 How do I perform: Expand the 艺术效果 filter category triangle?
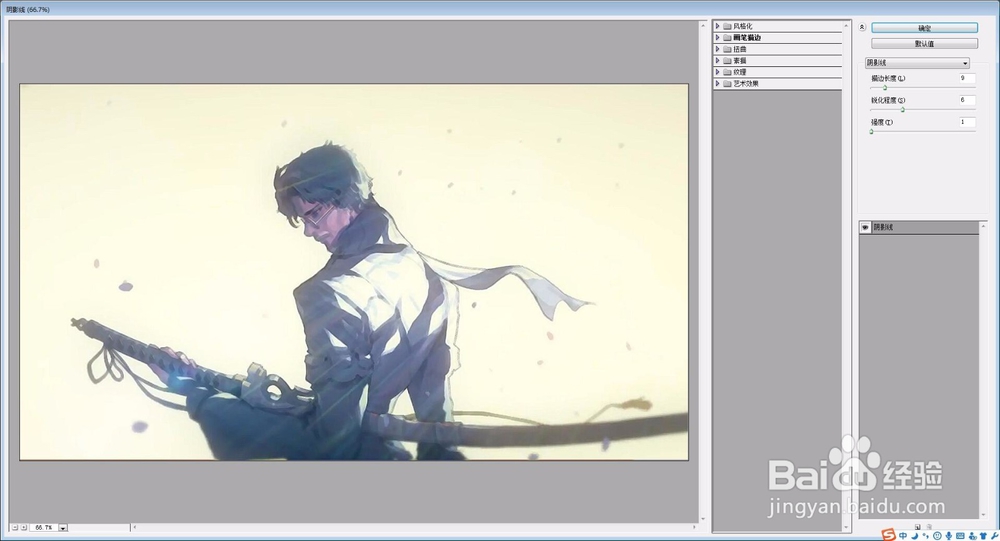tap(717, 84)
